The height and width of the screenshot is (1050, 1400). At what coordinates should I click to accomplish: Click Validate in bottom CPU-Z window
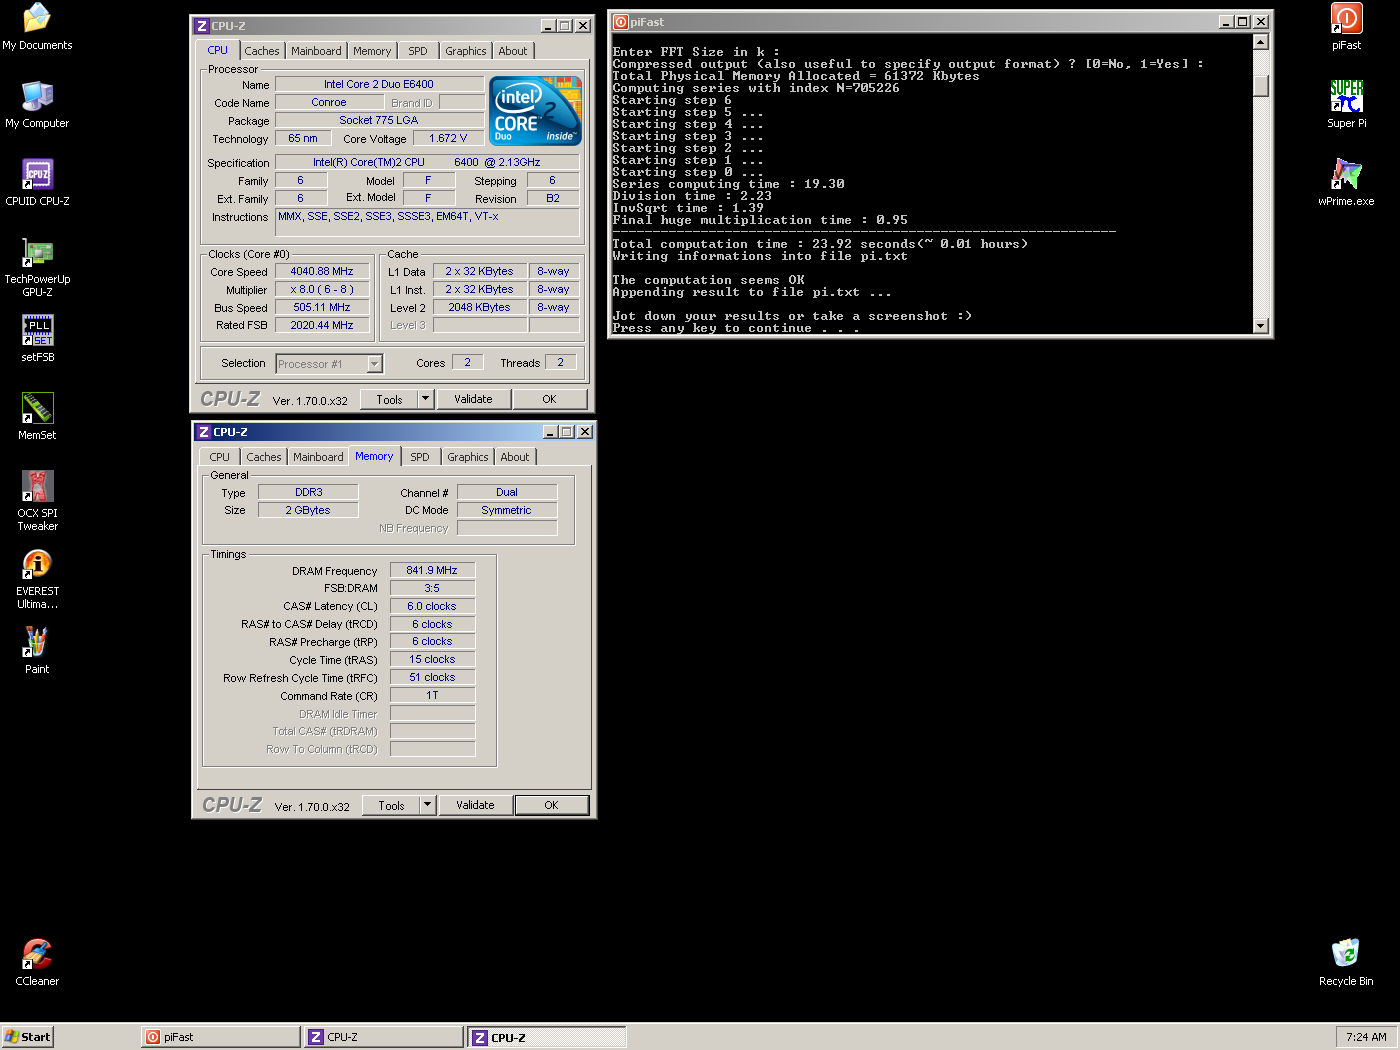coord(475,805)
